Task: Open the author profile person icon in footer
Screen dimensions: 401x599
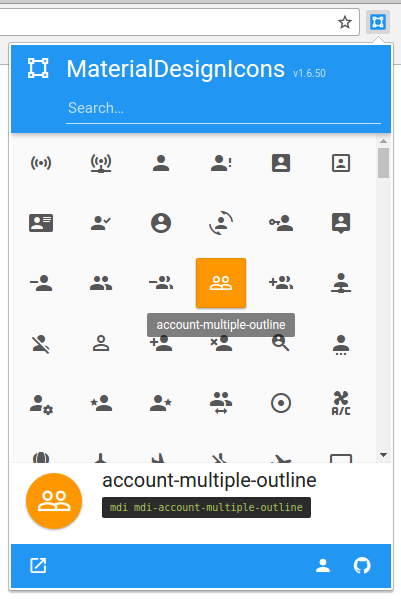Action: pos(323,565)
